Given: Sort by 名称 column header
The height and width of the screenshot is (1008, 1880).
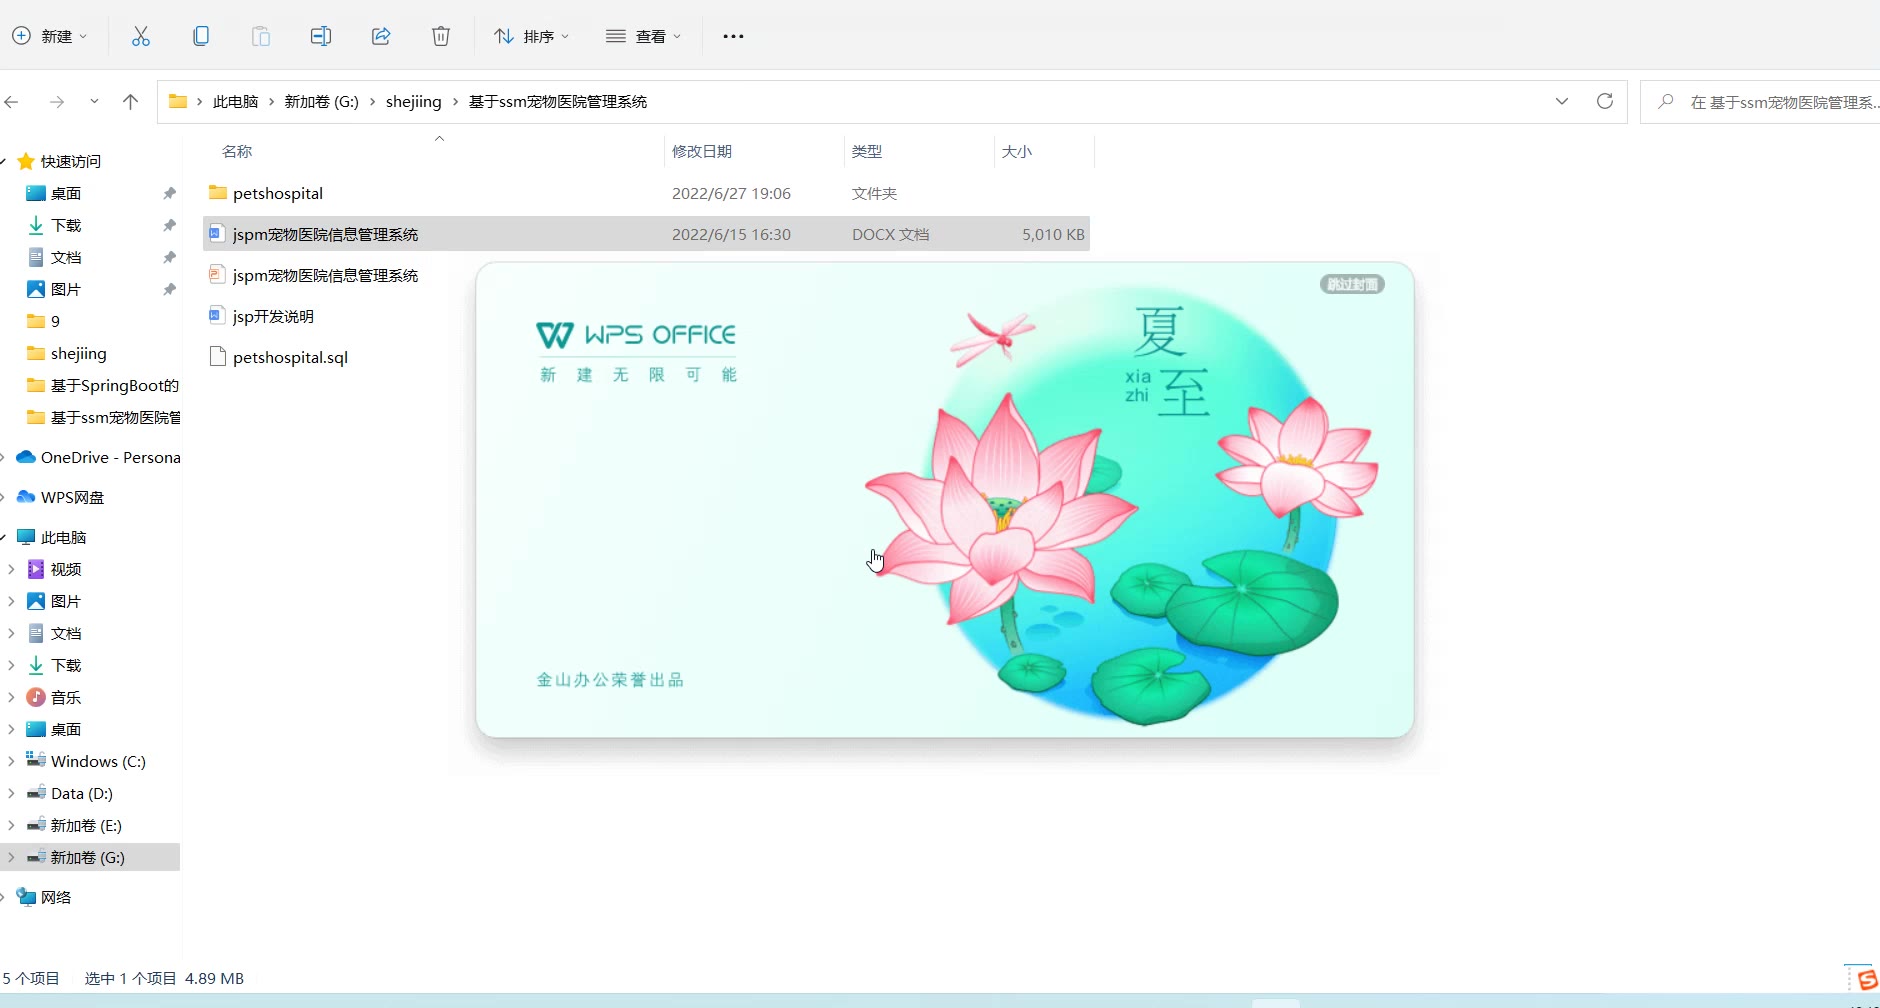Looking at the screenshot, I should tap(237, 151).
